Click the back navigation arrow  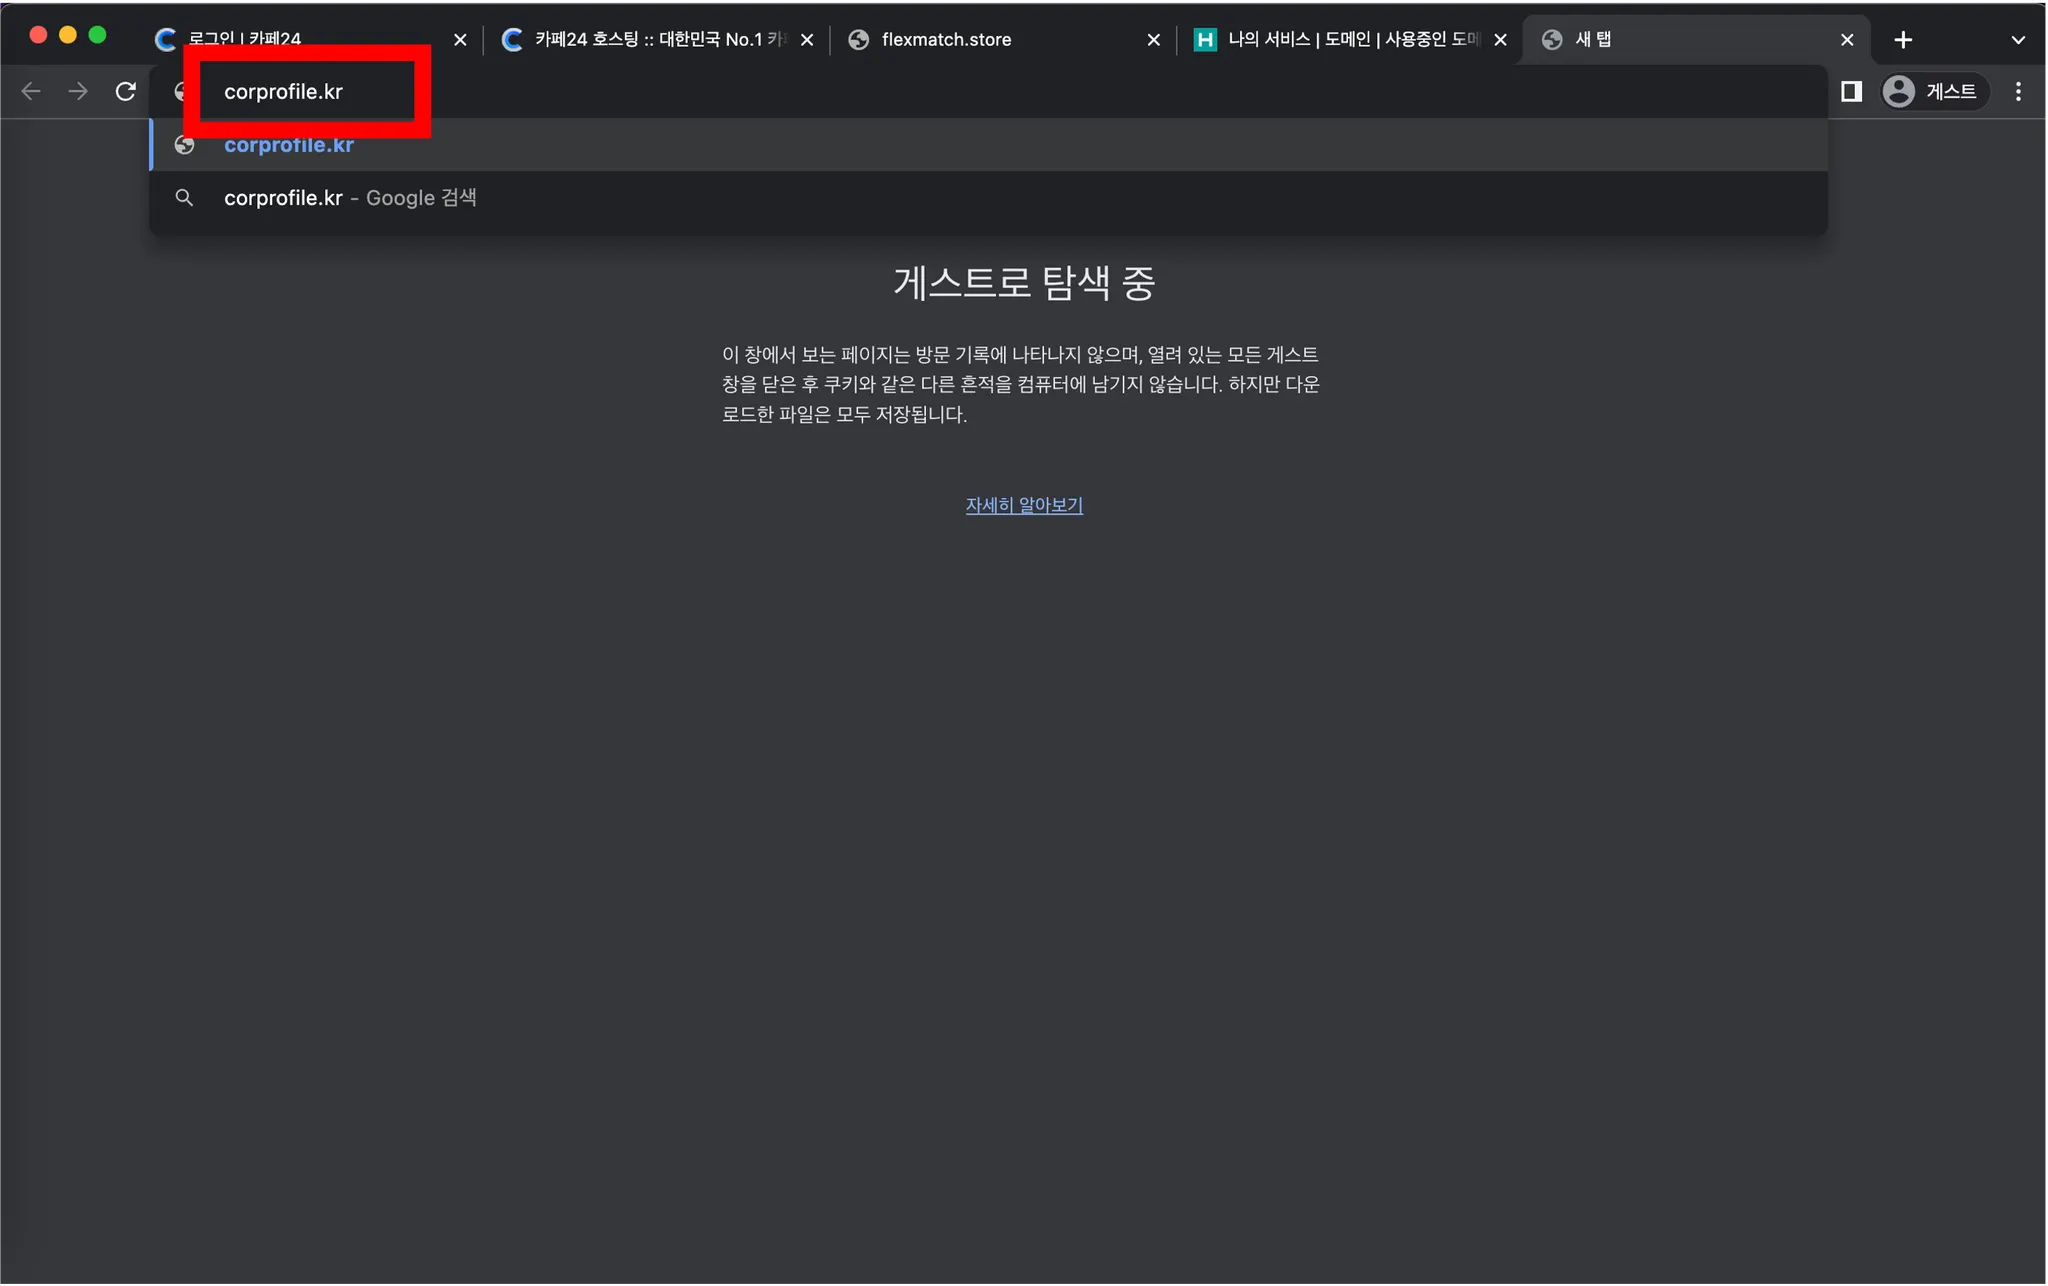[x=31, y=91]
